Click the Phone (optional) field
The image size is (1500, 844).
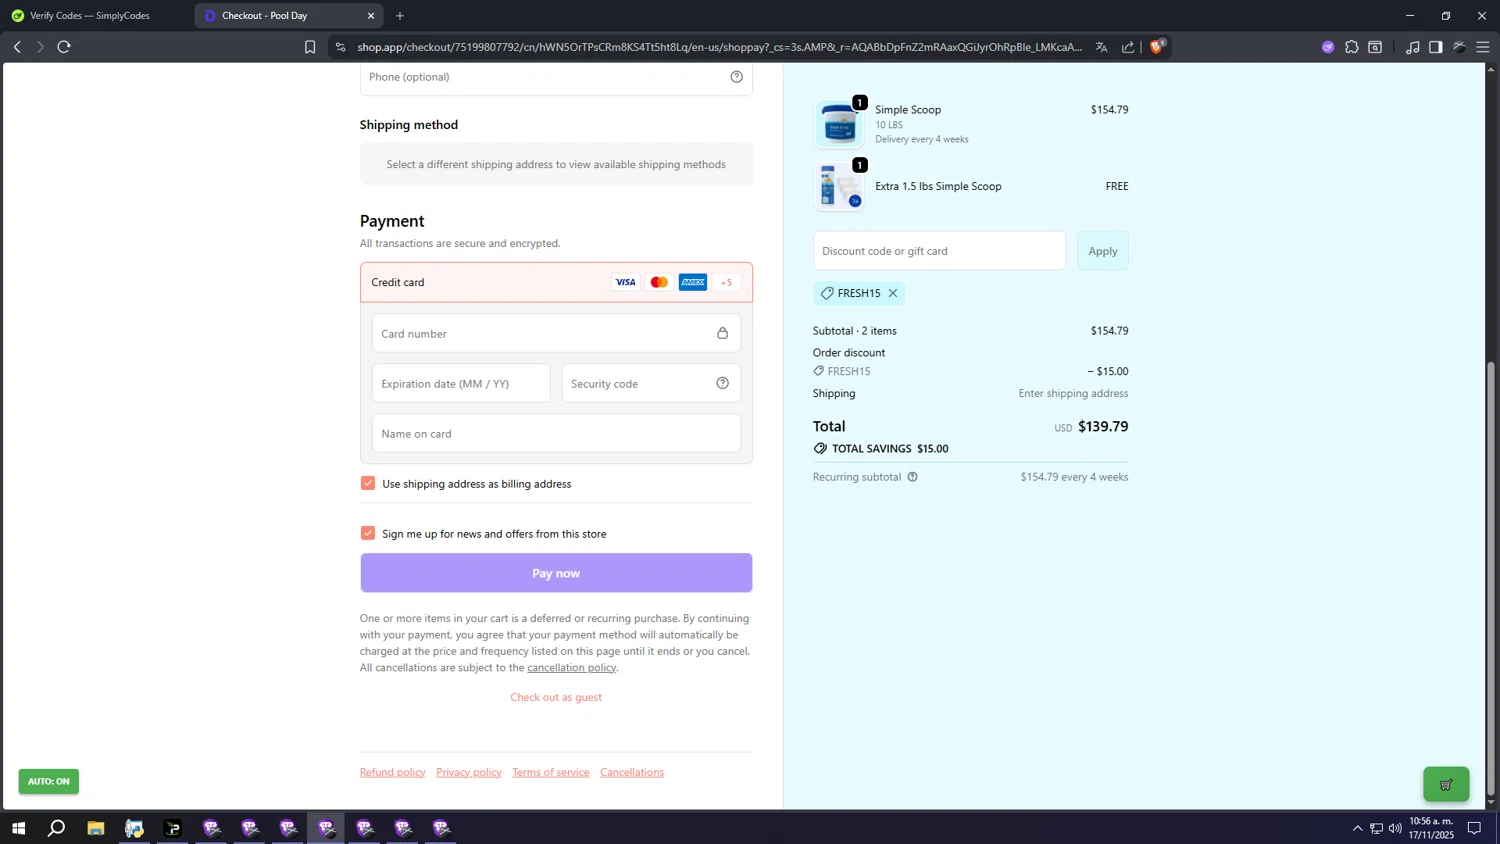(556, 78)
